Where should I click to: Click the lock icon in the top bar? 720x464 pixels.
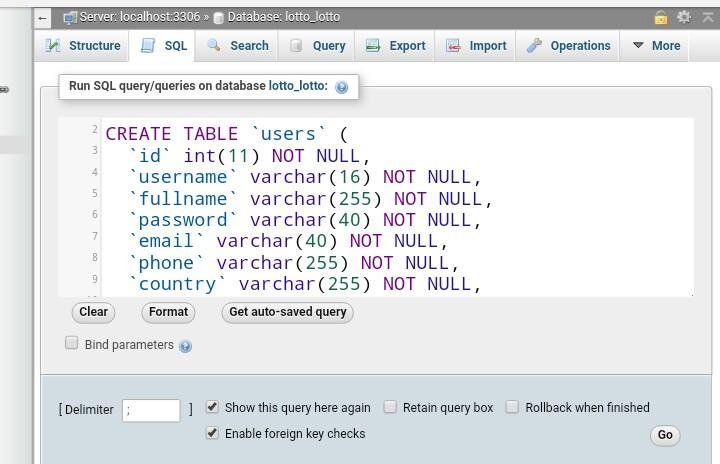[661, 17]
